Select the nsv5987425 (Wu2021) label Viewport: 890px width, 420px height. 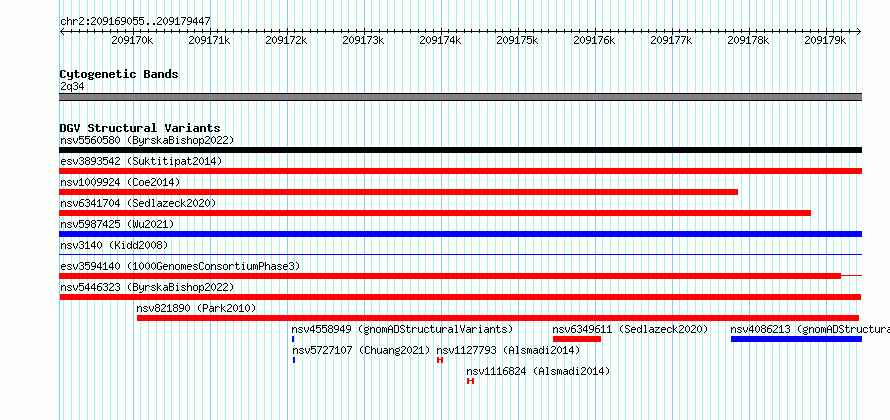117,224
